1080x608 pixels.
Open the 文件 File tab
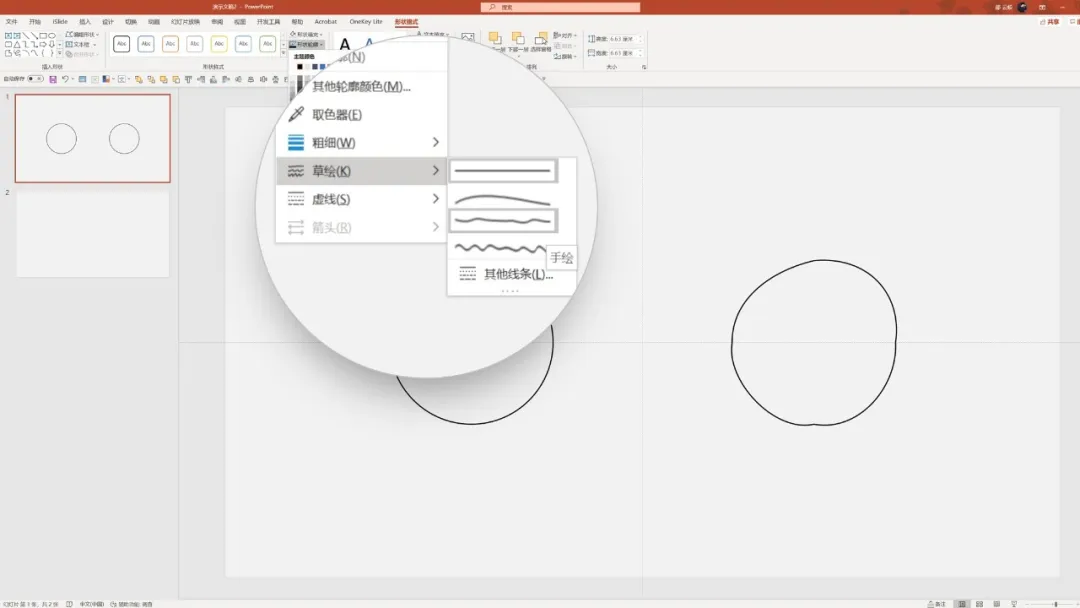pos(12,22)
